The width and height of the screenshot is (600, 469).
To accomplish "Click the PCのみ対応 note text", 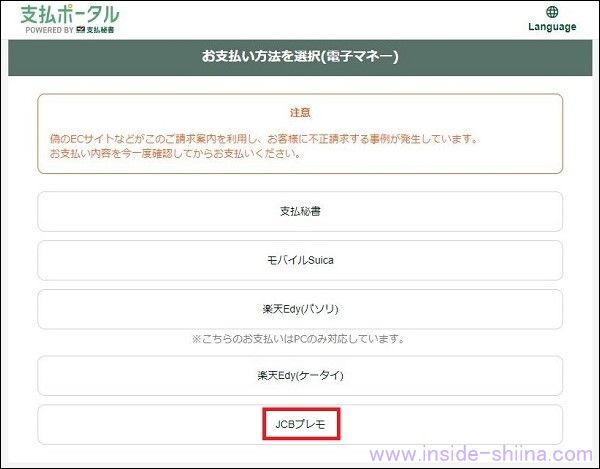I will 298,339.
